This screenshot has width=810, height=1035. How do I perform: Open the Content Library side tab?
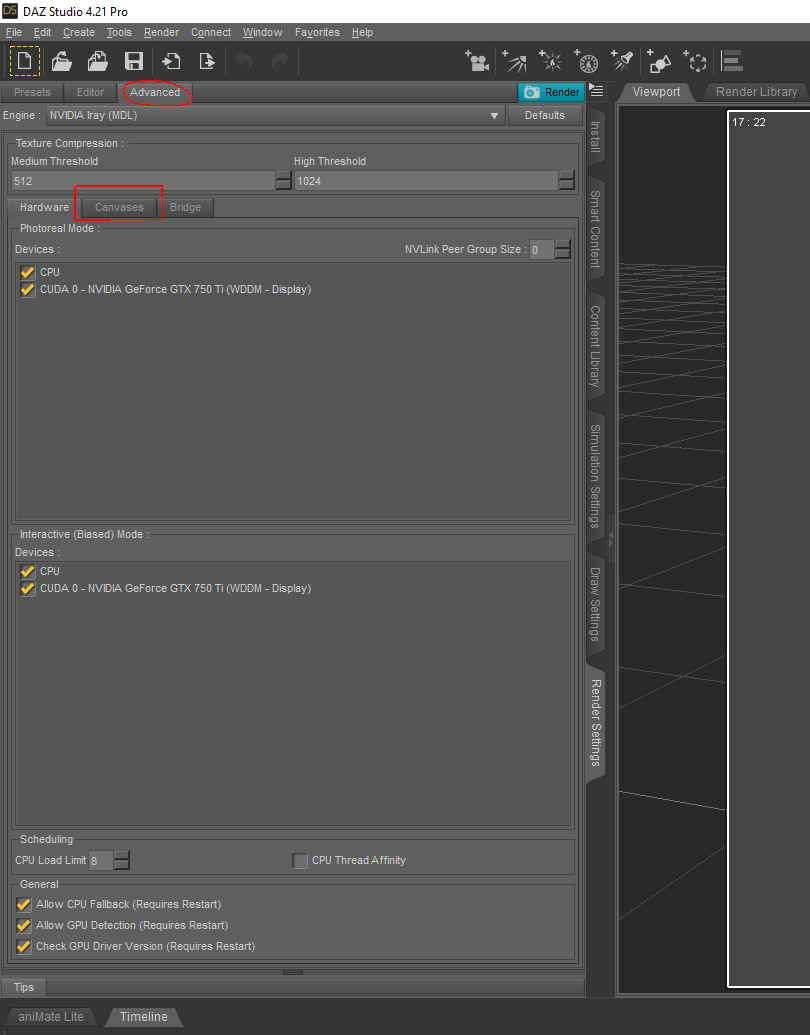pyautogui.click(x=595, y=346)
